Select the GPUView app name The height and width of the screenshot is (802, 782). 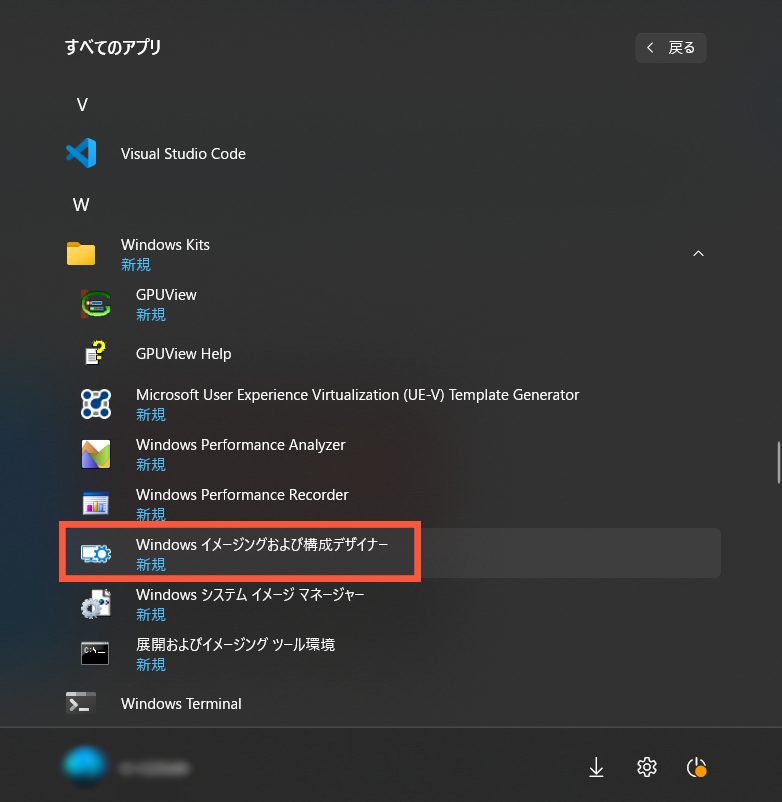point(166,295)
